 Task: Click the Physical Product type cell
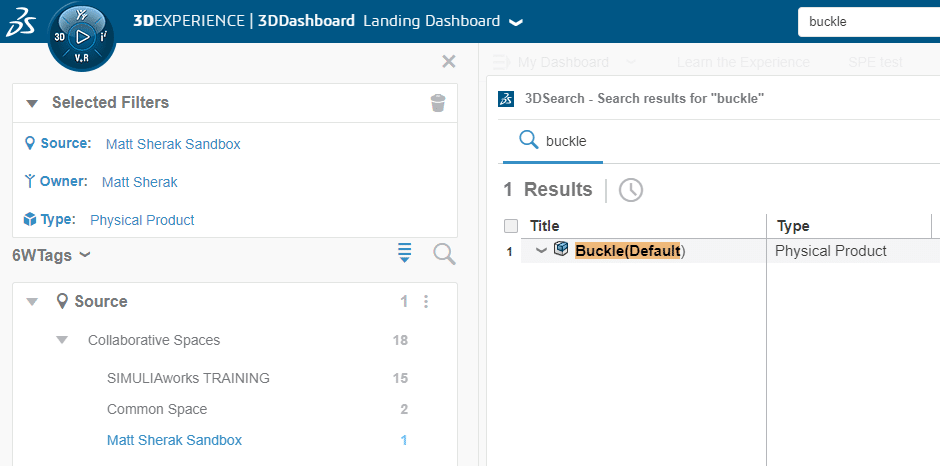pos(830,251)
